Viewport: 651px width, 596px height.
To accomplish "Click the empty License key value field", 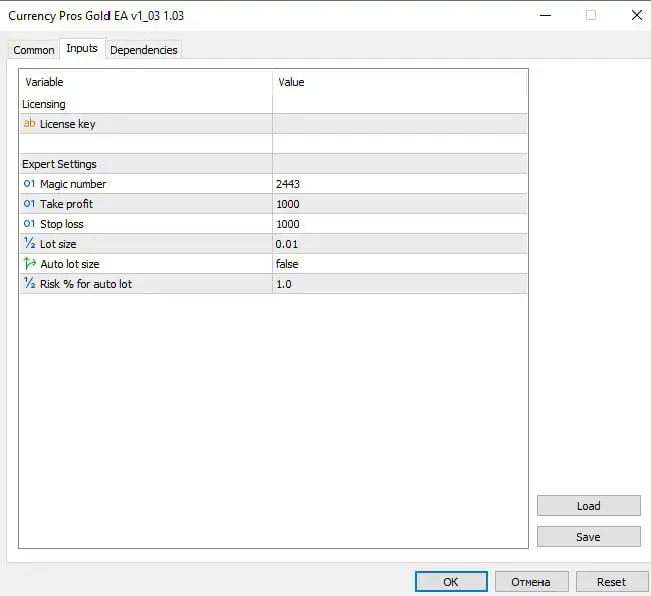I will tap(399, 124).
